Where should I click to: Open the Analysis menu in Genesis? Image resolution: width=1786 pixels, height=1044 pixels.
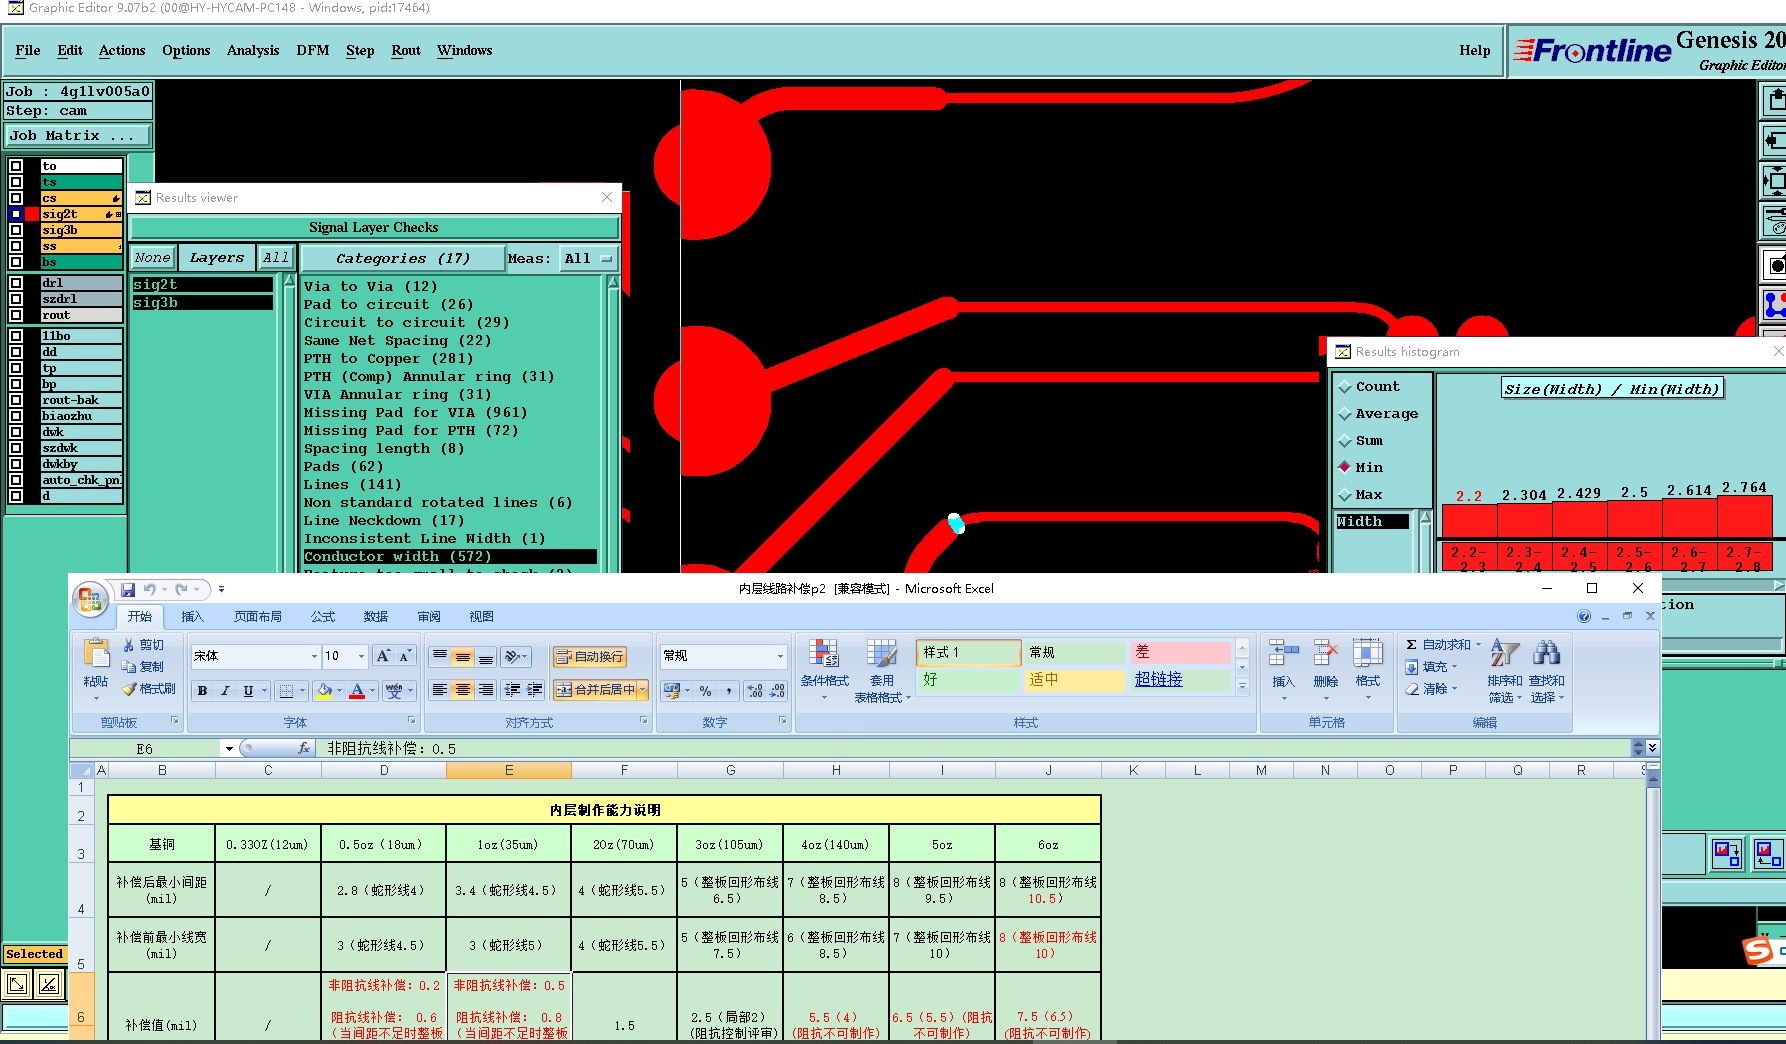pyautogui.click(x=253, y=50)
